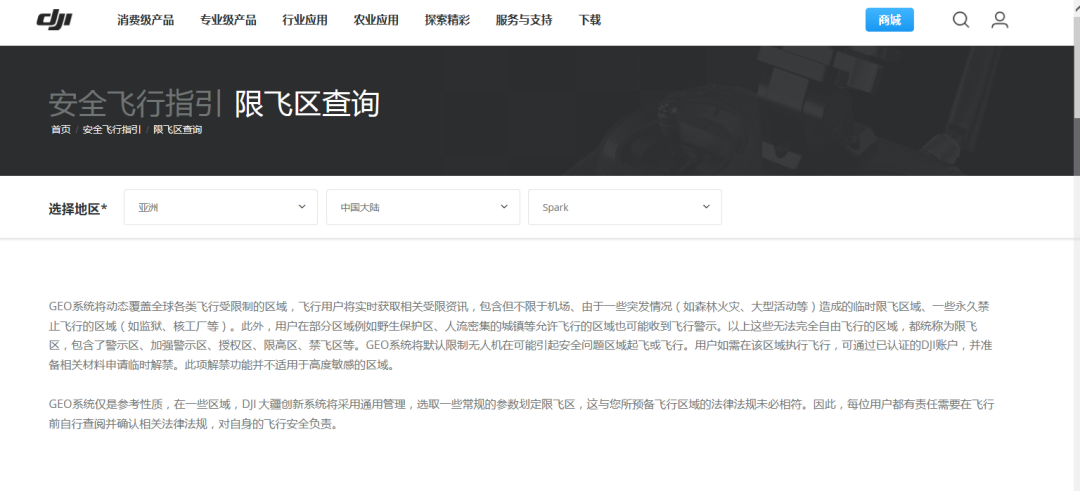Click the 安全飞行指引 banner heading
Image resolution: width=1080 pixels, height=491 pixels.
(x=135, y=104)
